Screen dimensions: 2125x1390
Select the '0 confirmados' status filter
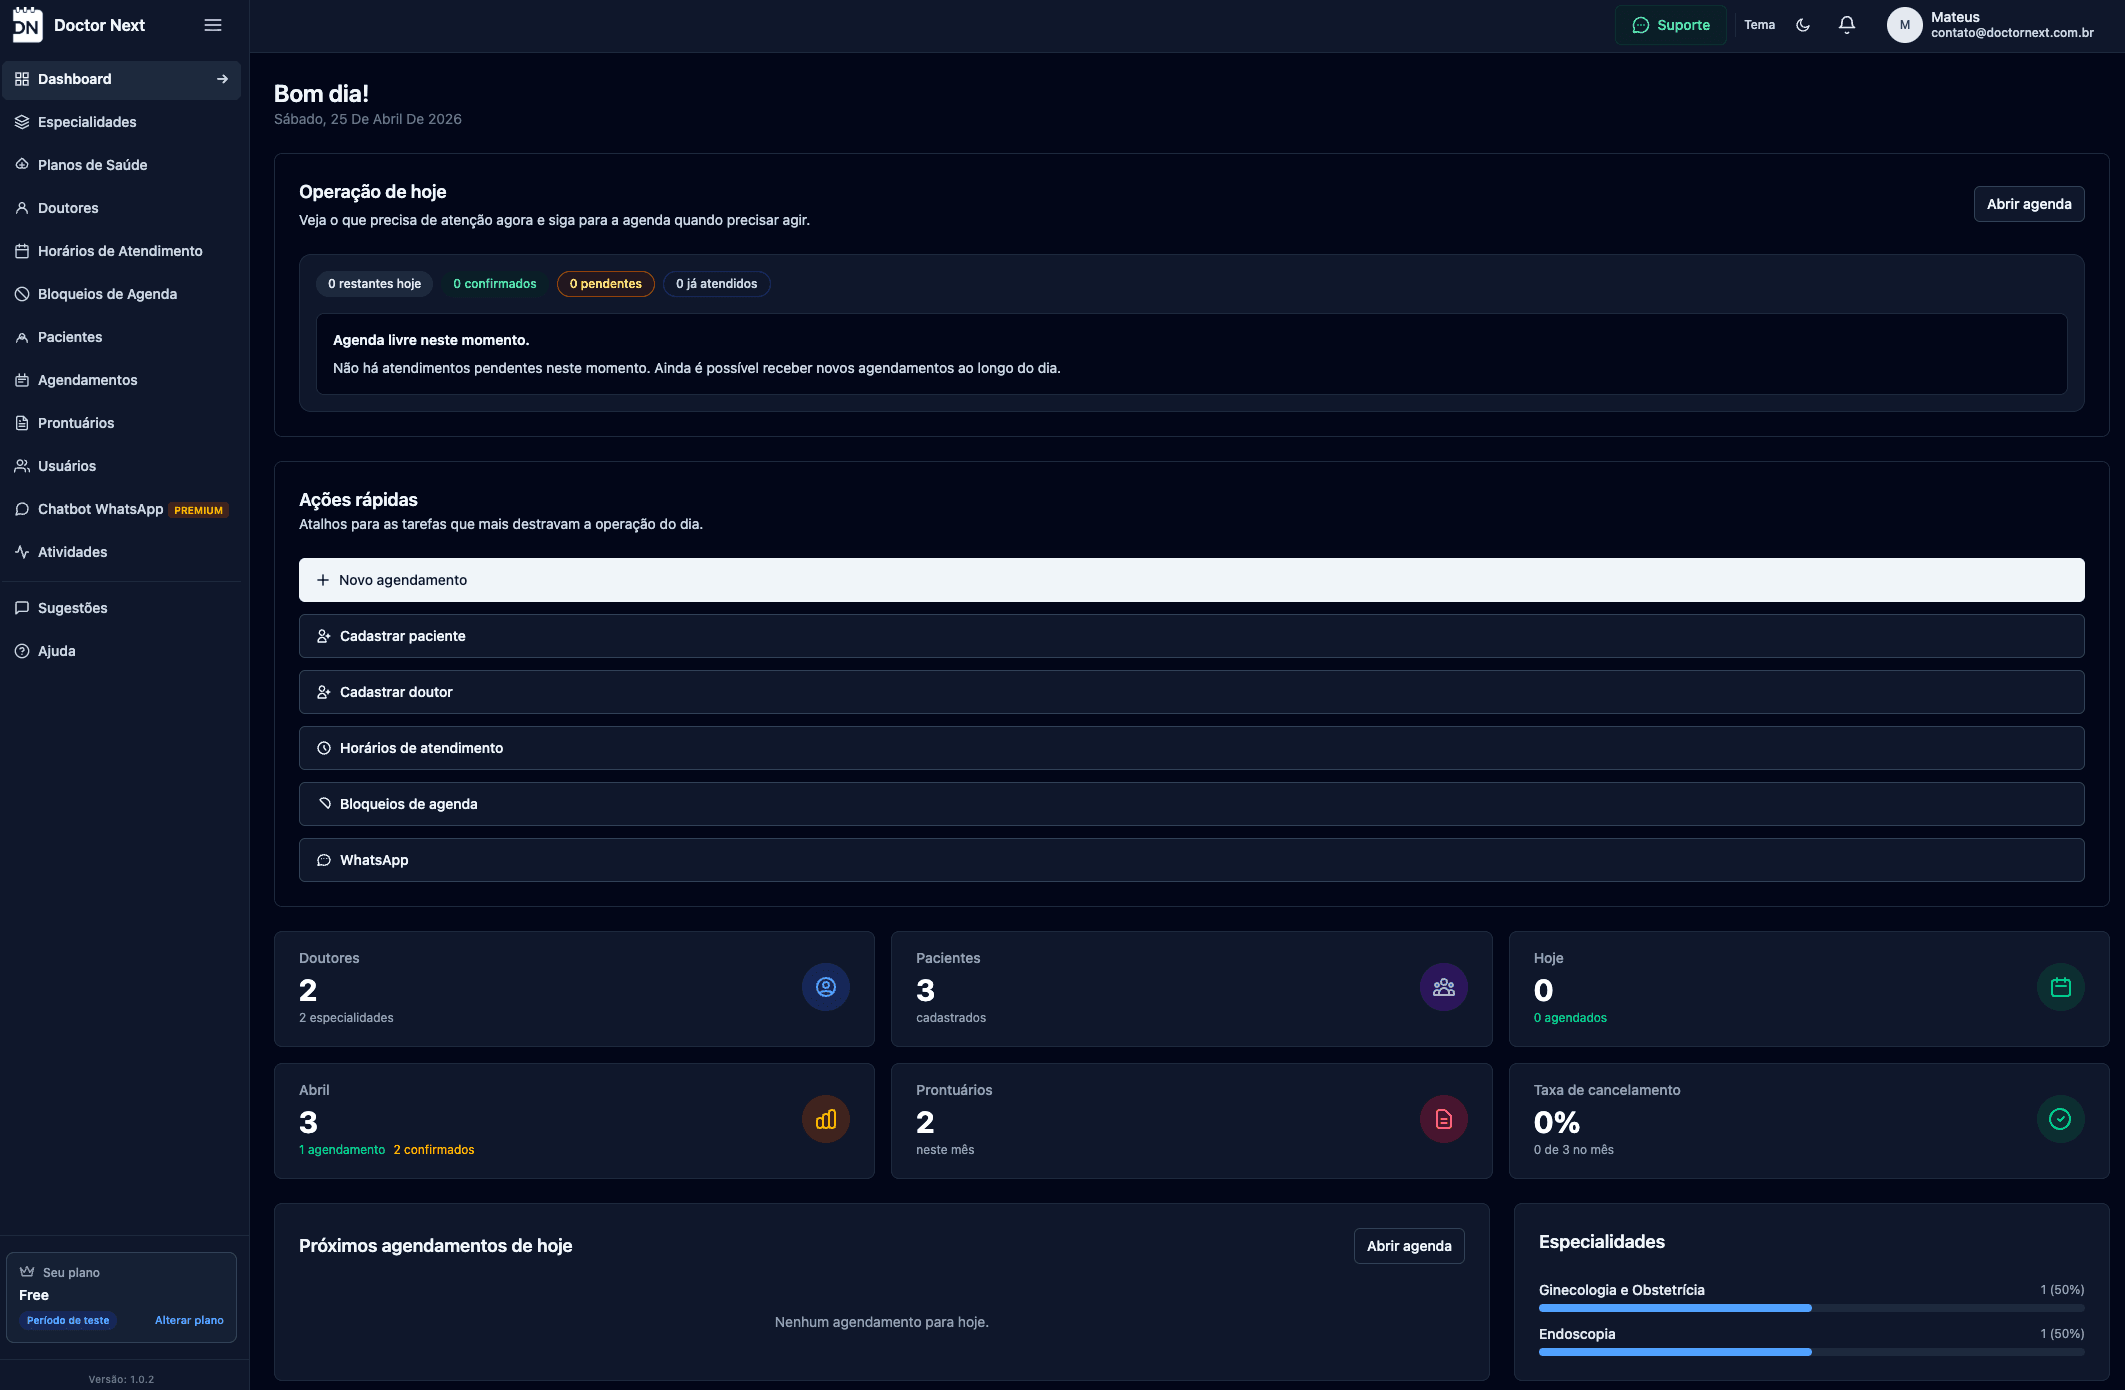pyautogui.click(x=494, y=284)
